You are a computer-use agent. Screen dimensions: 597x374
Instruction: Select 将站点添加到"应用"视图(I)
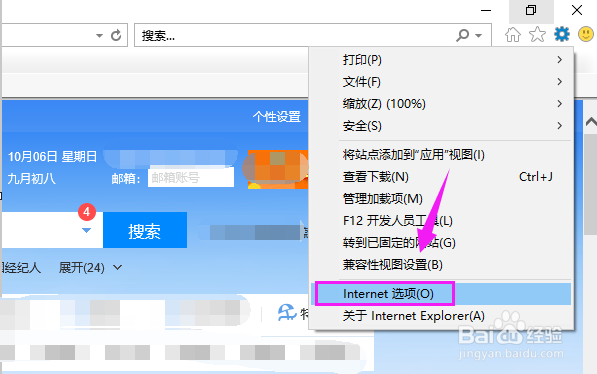click(x=442, y=155)
